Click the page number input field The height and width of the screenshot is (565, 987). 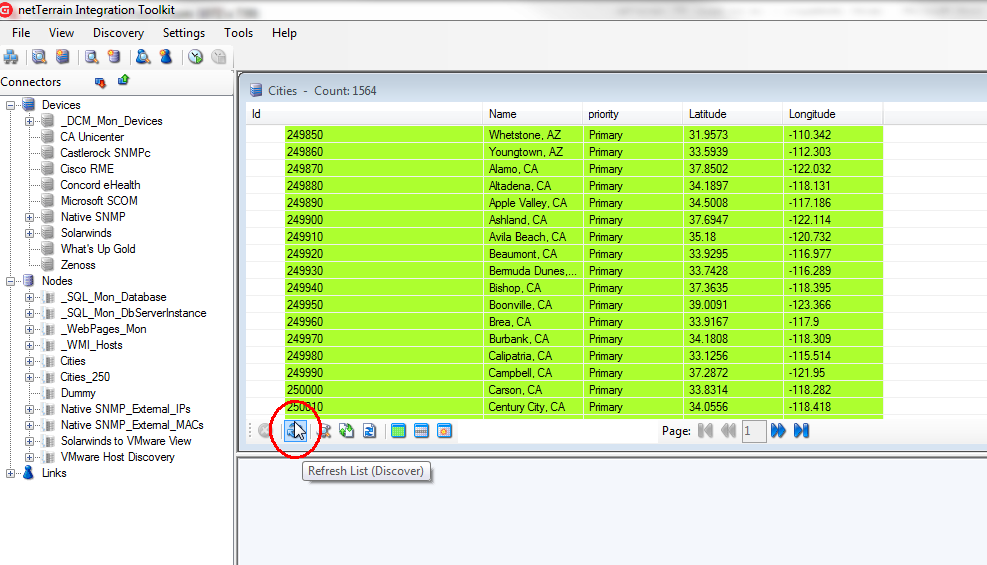(x=754, y=431)
